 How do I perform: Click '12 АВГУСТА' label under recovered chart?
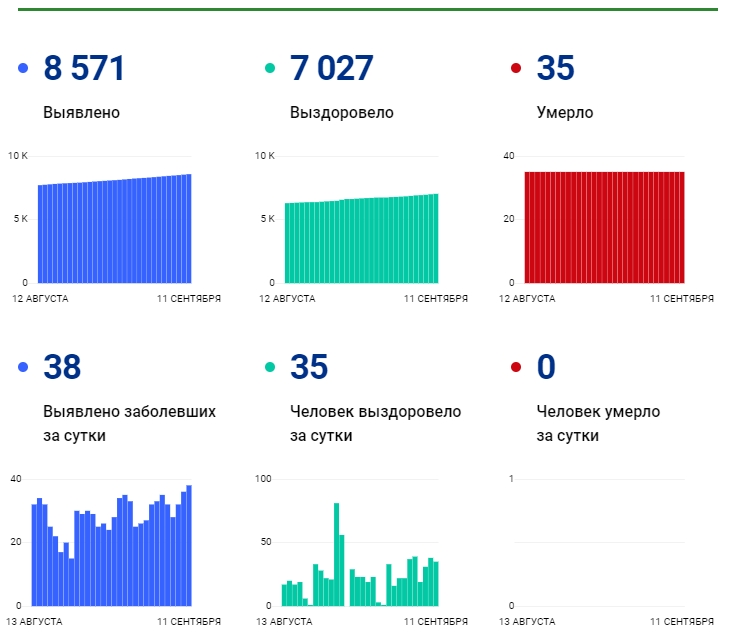[287, 299]
